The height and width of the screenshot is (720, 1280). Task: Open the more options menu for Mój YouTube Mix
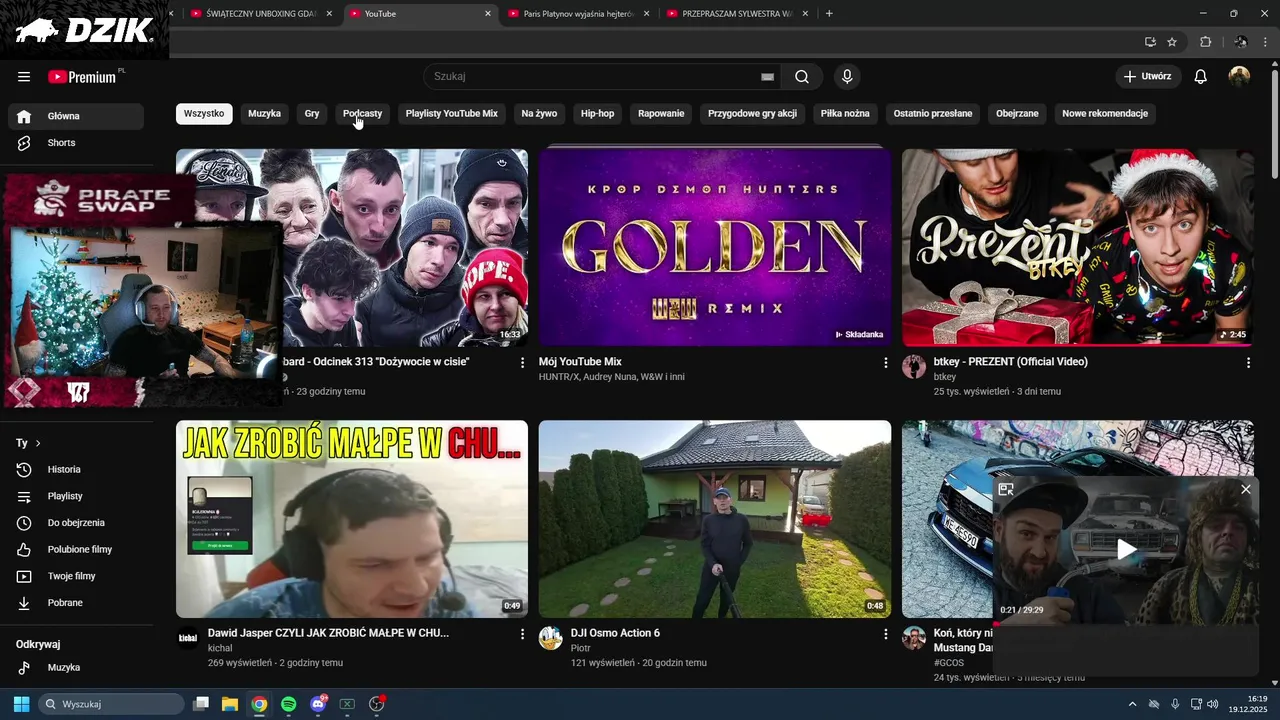885,363
